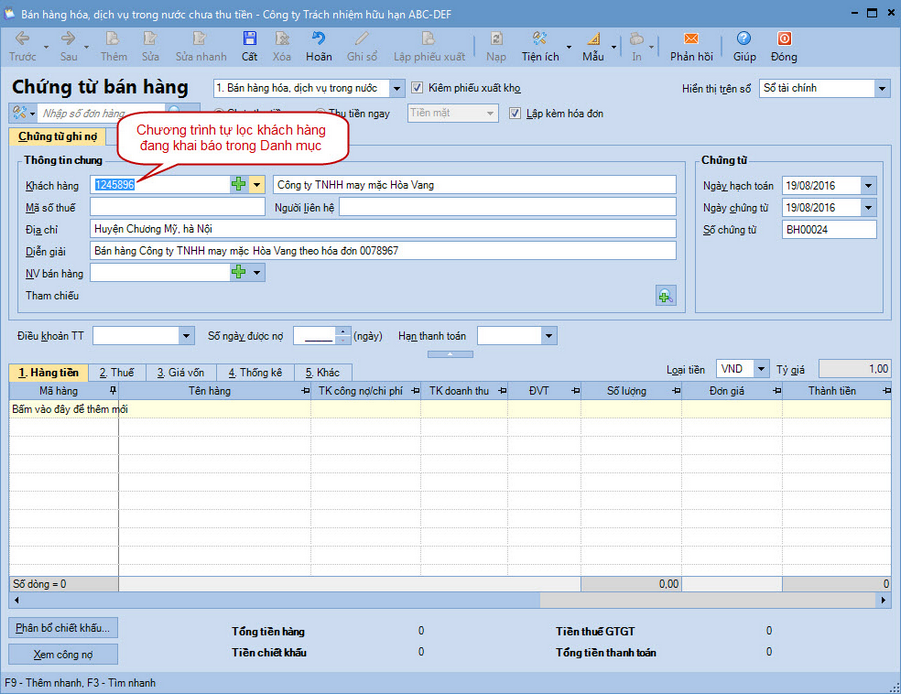Viewport: 901px width, 694px height.
Task: Click the Sửa nhanh toolbar icon
Action: pos(200,38)
